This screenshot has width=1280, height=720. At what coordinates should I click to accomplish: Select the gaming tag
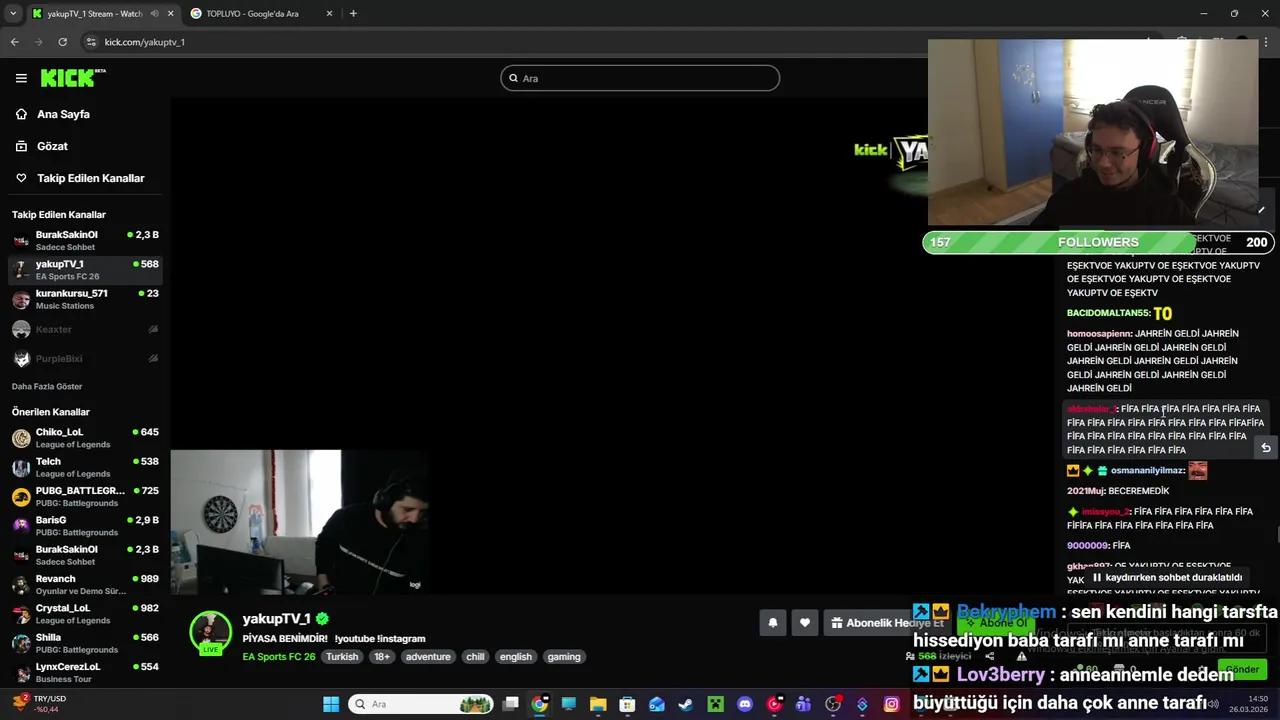(564, 657)
